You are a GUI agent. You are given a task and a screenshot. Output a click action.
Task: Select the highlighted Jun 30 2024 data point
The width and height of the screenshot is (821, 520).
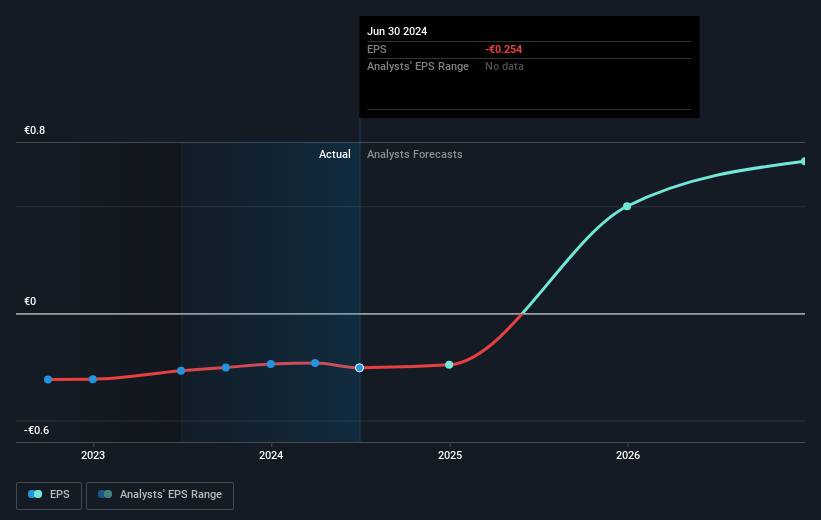pos(359,368)
